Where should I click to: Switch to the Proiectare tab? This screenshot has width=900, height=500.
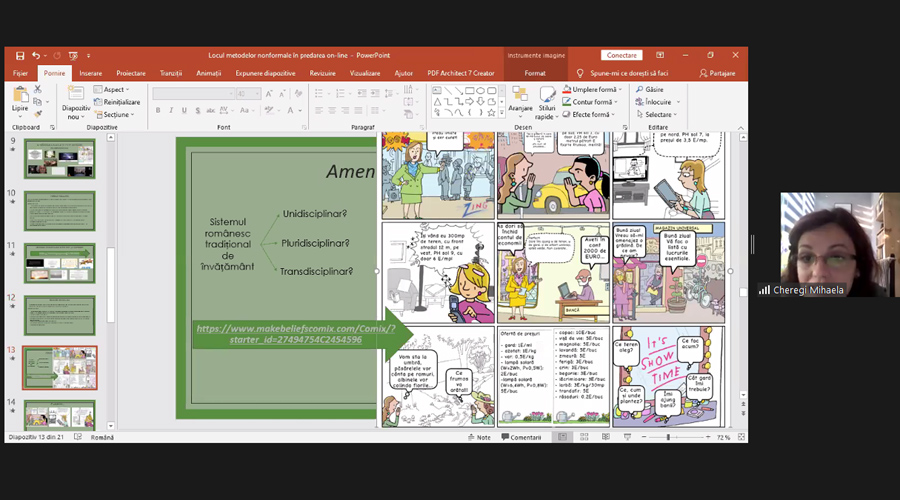click(x=131, y=73)
